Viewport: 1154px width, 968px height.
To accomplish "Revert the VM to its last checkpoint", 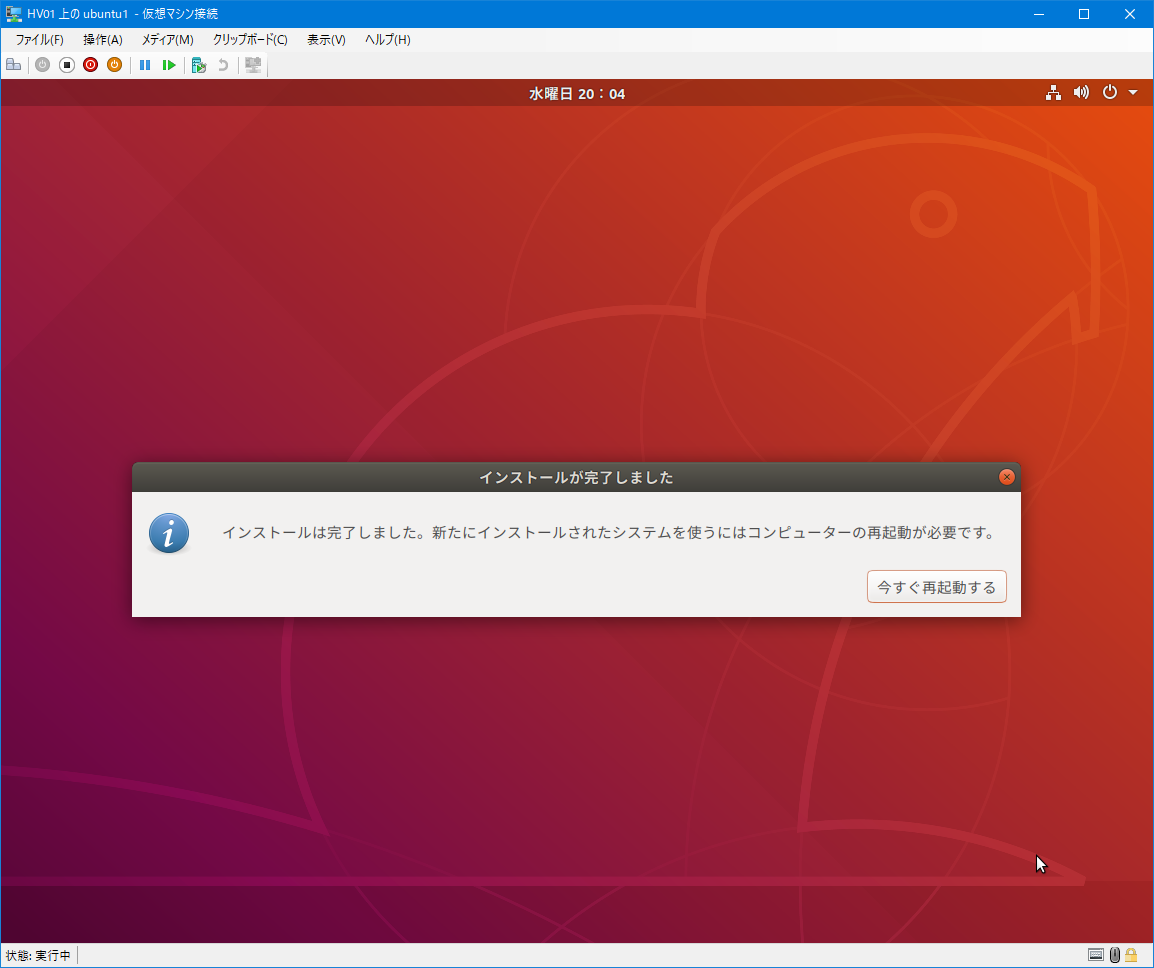I will click(222, 64).
